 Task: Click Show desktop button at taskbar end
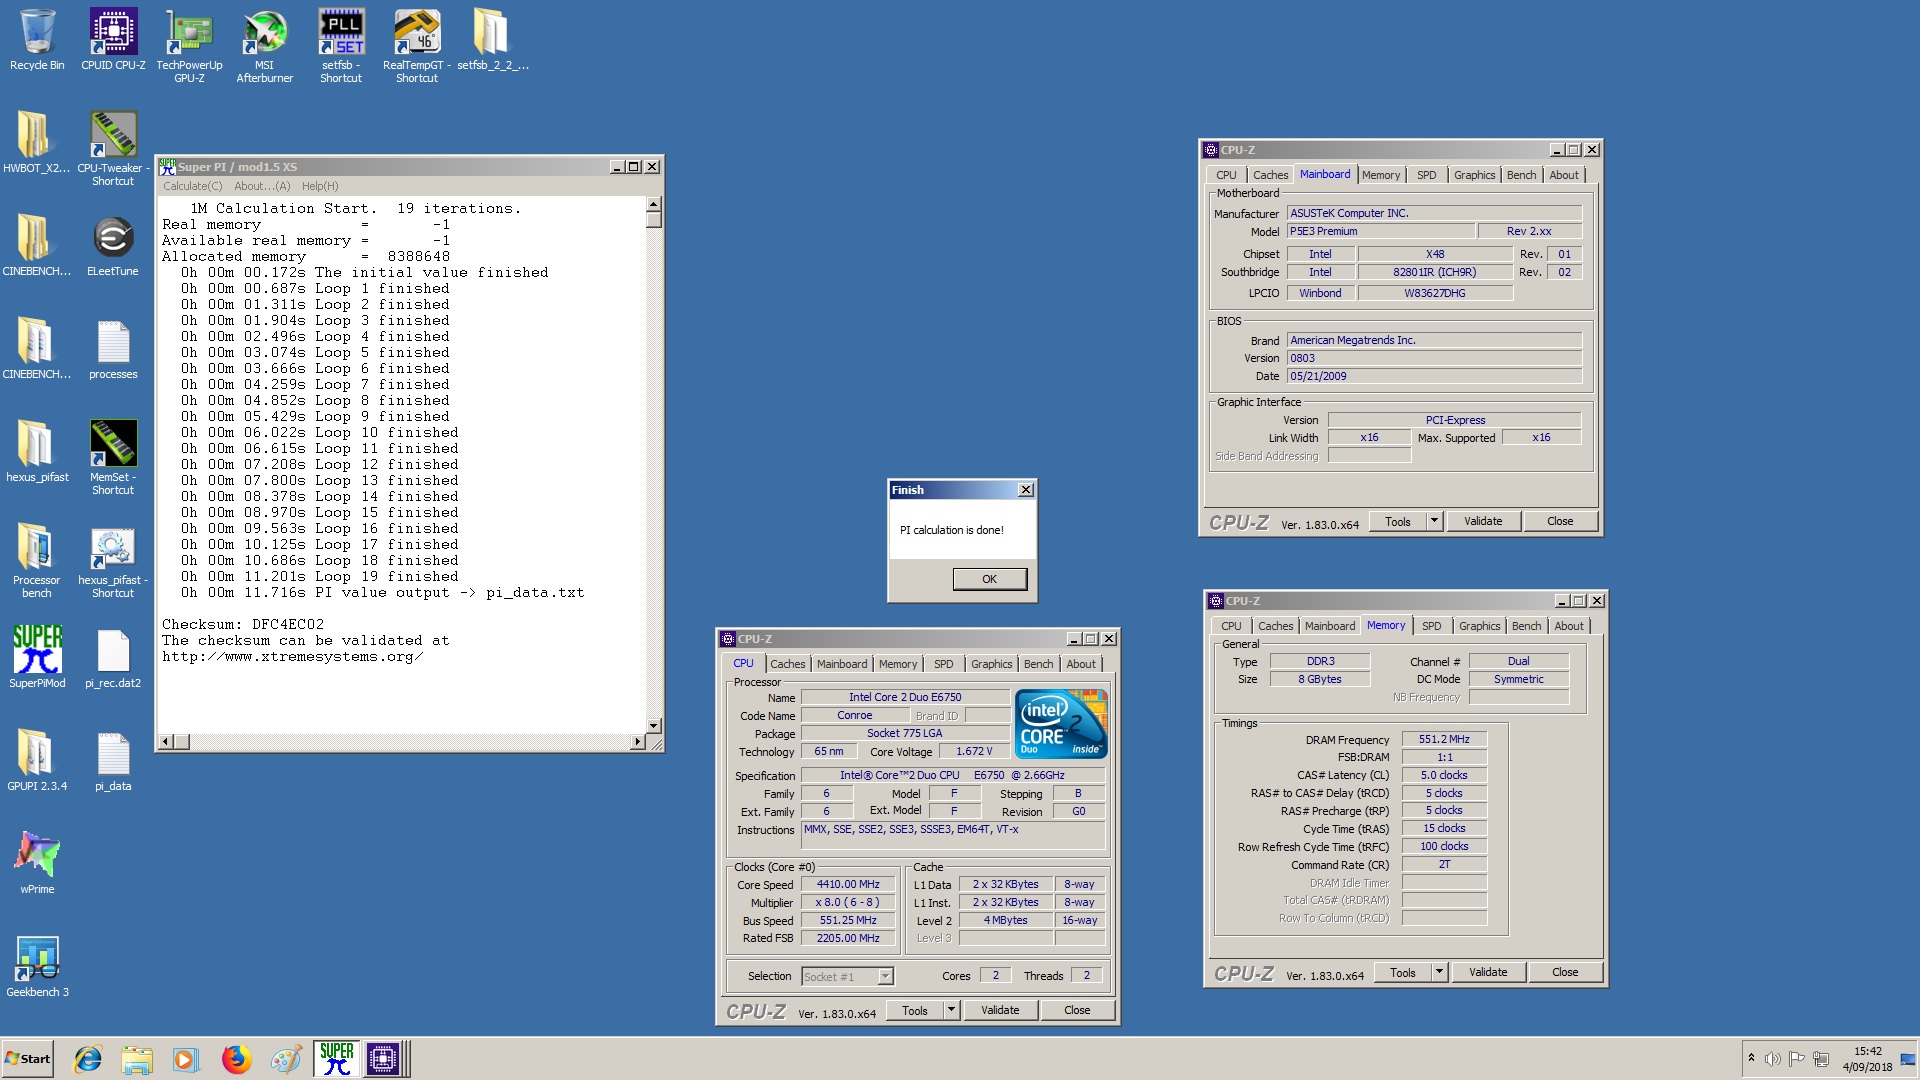[x=1910, y=1059]
